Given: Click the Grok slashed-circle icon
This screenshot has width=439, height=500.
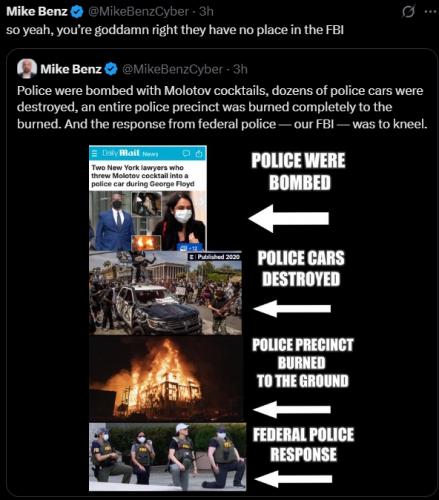Looking at the screenshot, I should [408, 12].
